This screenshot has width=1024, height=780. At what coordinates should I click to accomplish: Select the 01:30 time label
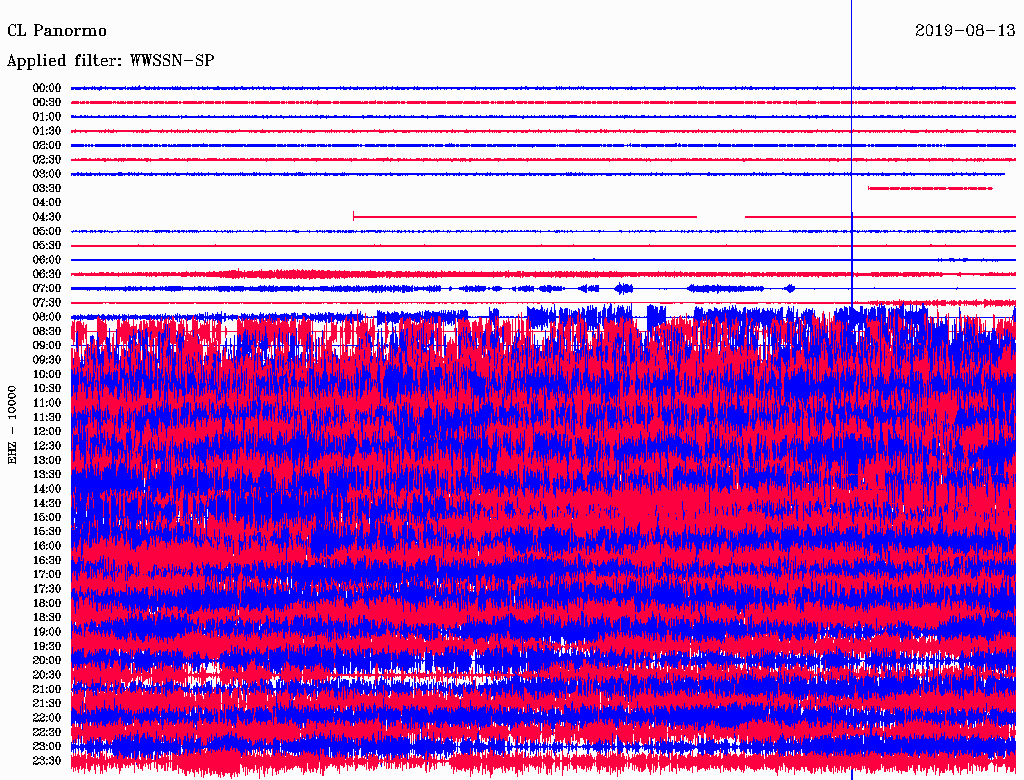click(x=47, y=131)
